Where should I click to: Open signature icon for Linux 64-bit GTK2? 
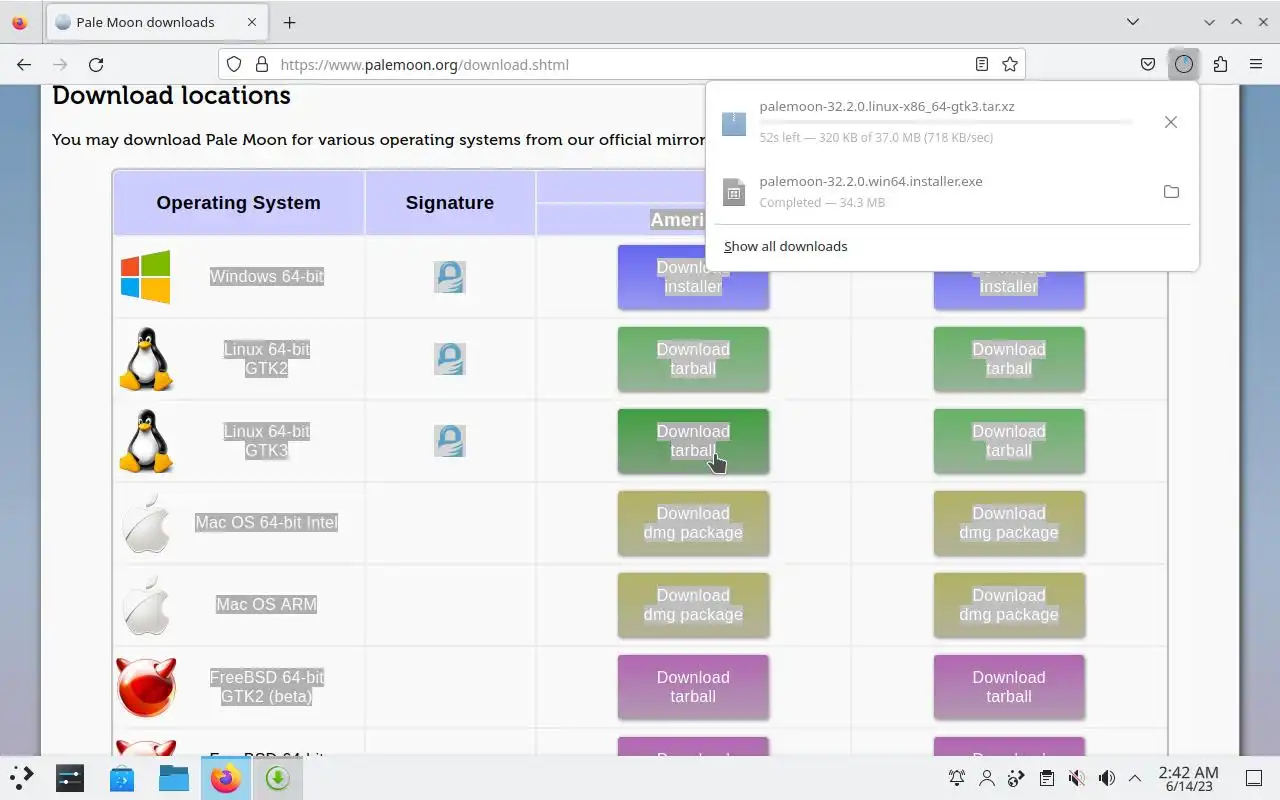(x=449, y=359)
